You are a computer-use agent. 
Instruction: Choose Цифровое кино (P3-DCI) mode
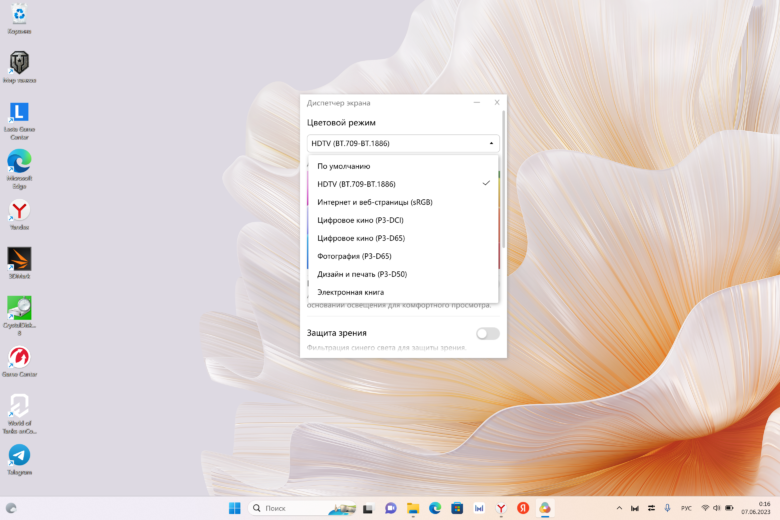click(403, 220)
